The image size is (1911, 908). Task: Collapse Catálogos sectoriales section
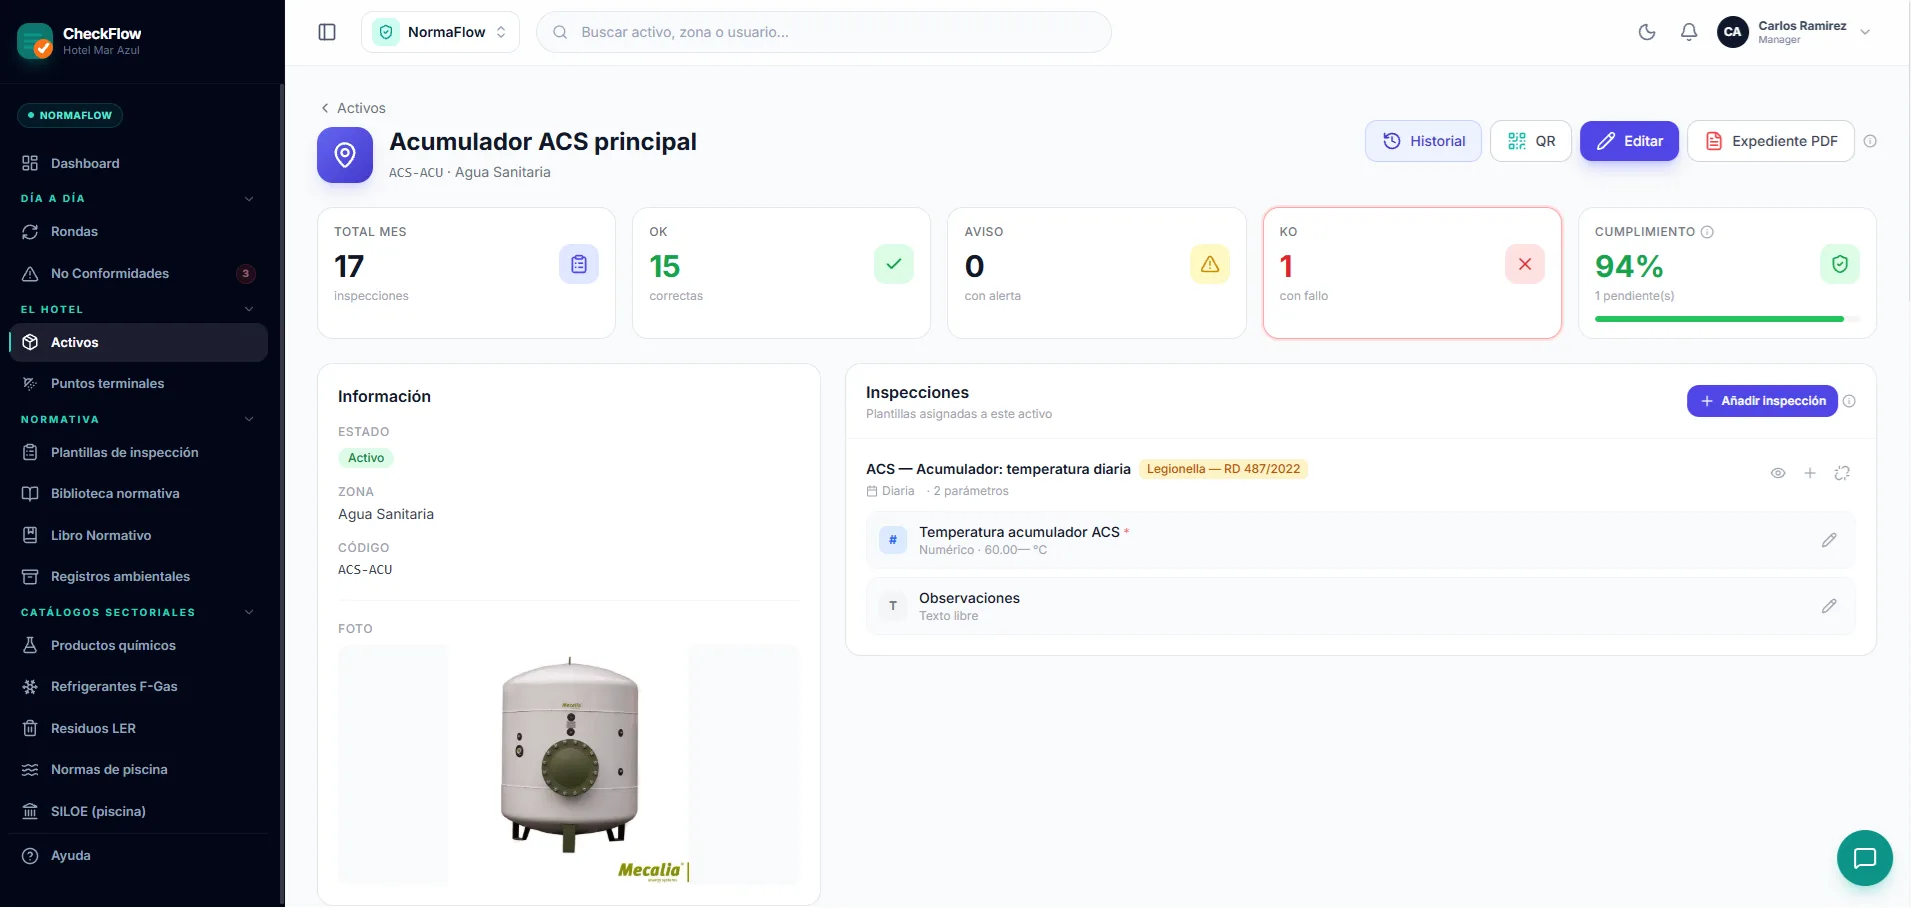(249, 613)
